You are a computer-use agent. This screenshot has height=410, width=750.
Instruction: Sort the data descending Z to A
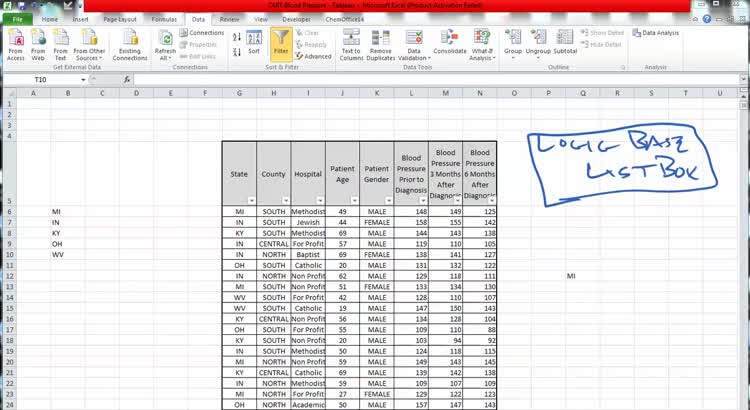coord(237,52)
